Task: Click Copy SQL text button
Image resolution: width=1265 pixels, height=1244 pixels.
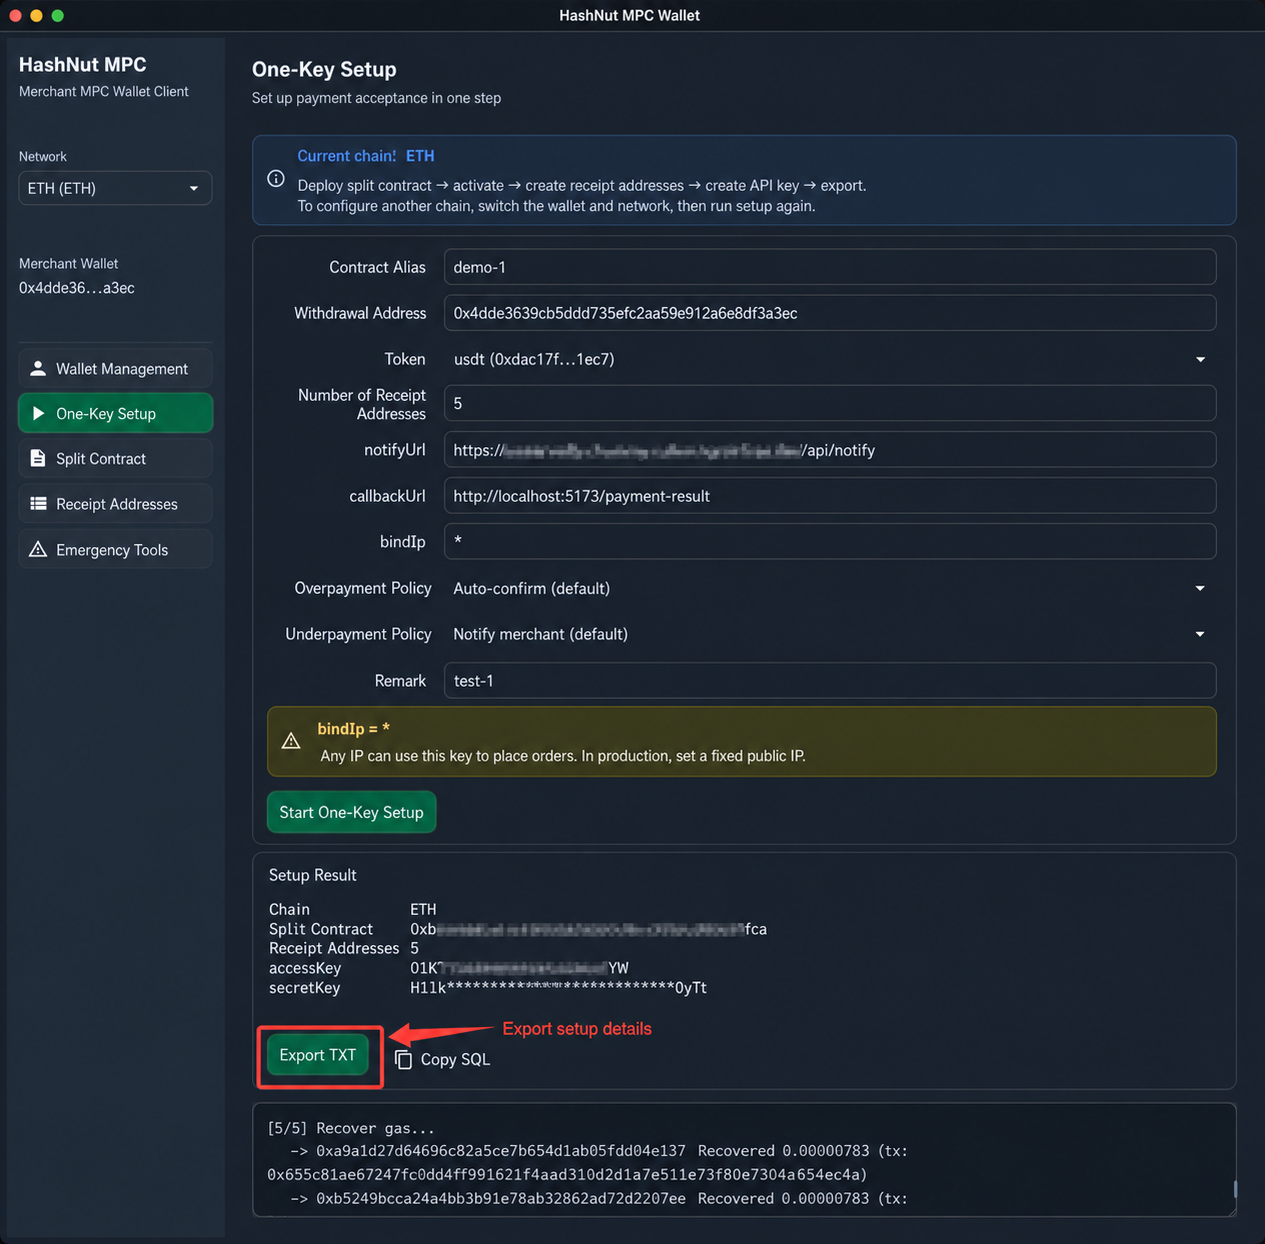Action: (455, 1060)
